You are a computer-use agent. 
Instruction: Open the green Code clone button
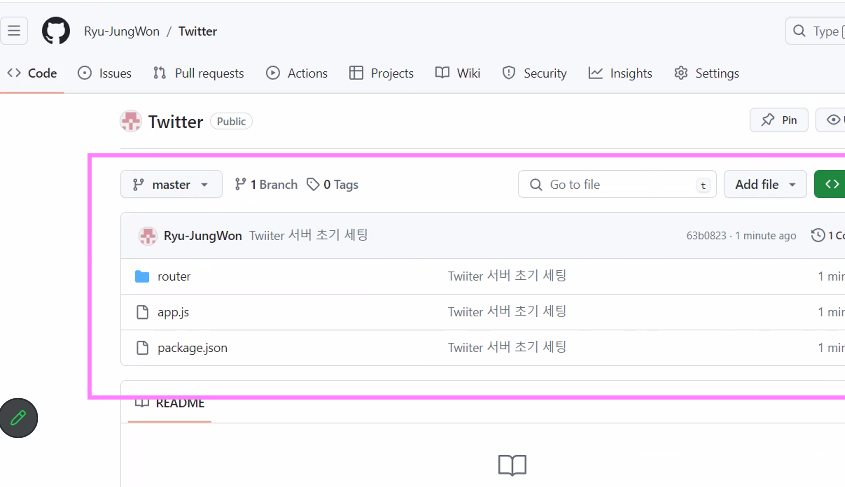tap(830, 184)
